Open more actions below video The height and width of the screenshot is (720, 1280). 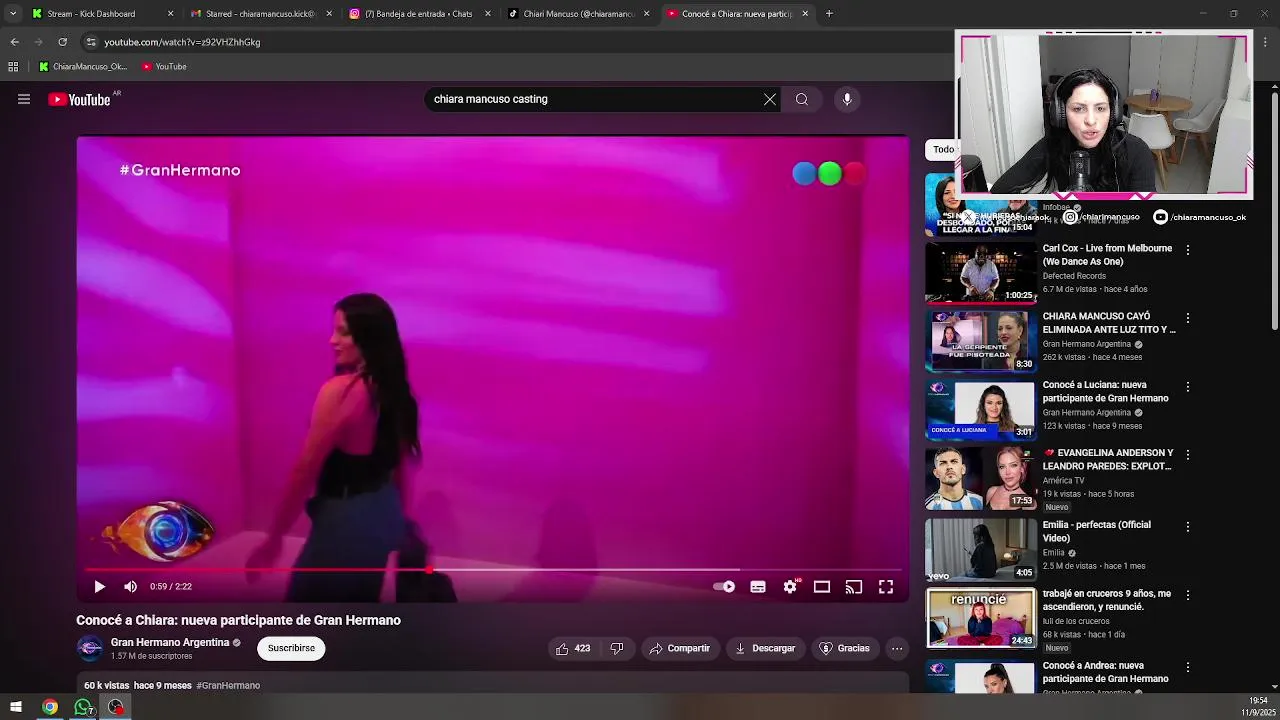[897, 648]
